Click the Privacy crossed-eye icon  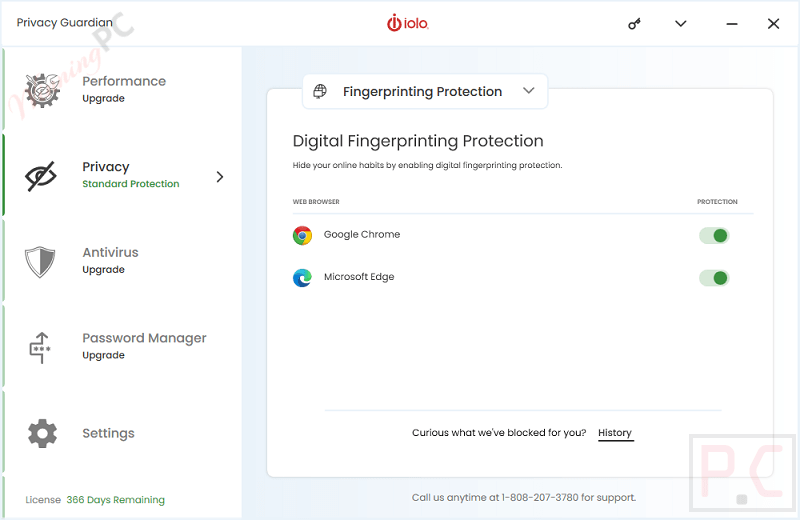[x=41, y=176]
